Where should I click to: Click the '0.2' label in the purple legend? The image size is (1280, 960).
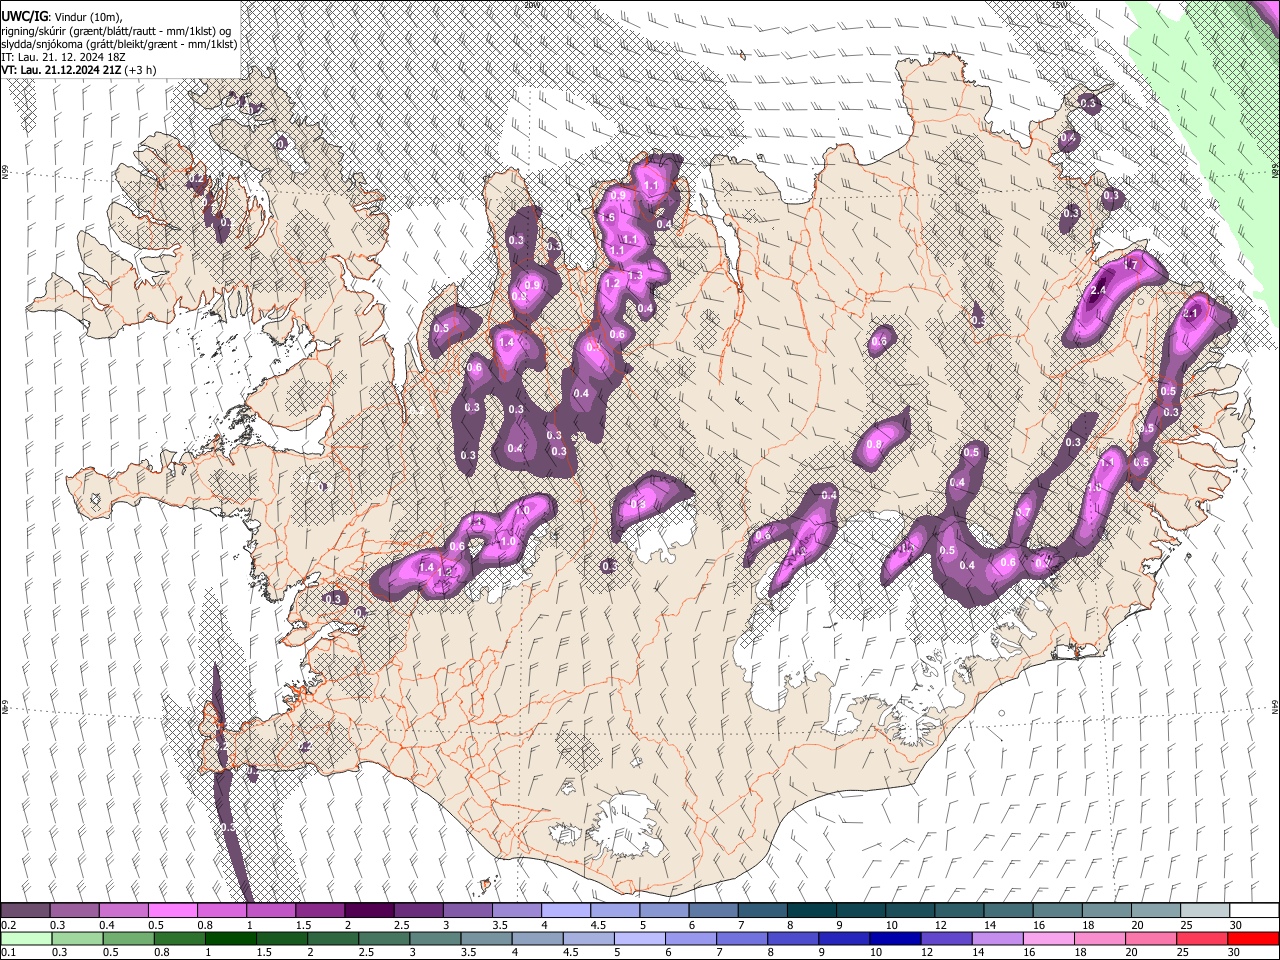coord(8,925)
